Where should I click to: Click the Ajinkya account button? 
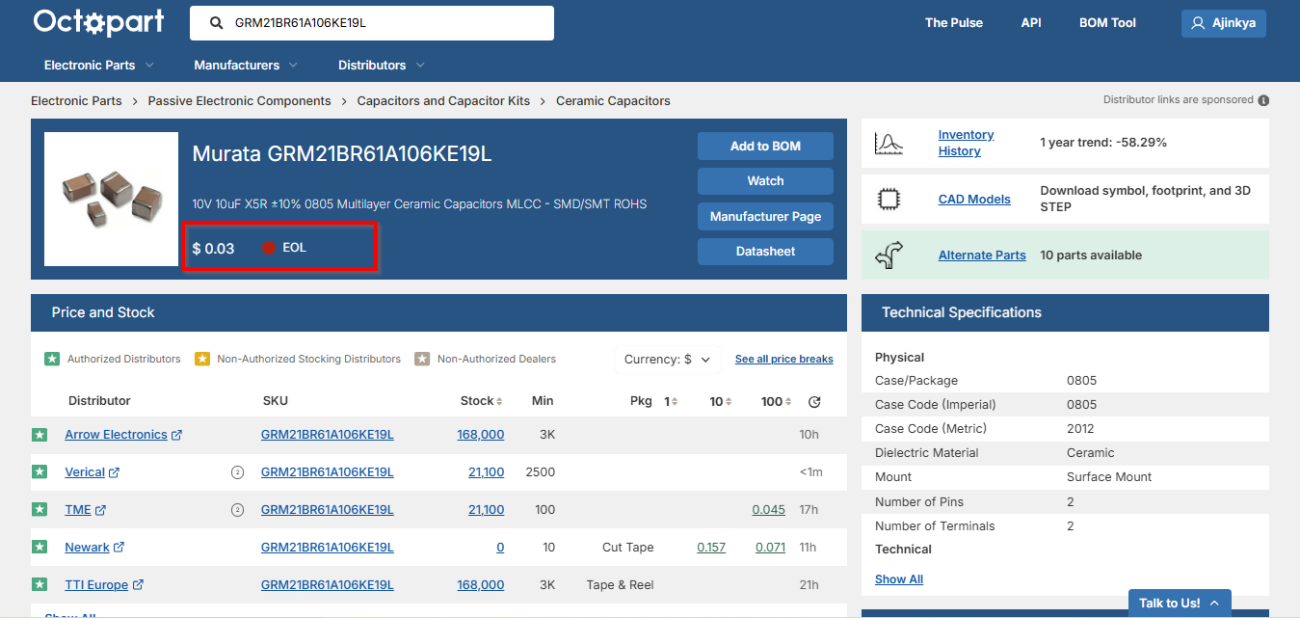click(1224, 23)
